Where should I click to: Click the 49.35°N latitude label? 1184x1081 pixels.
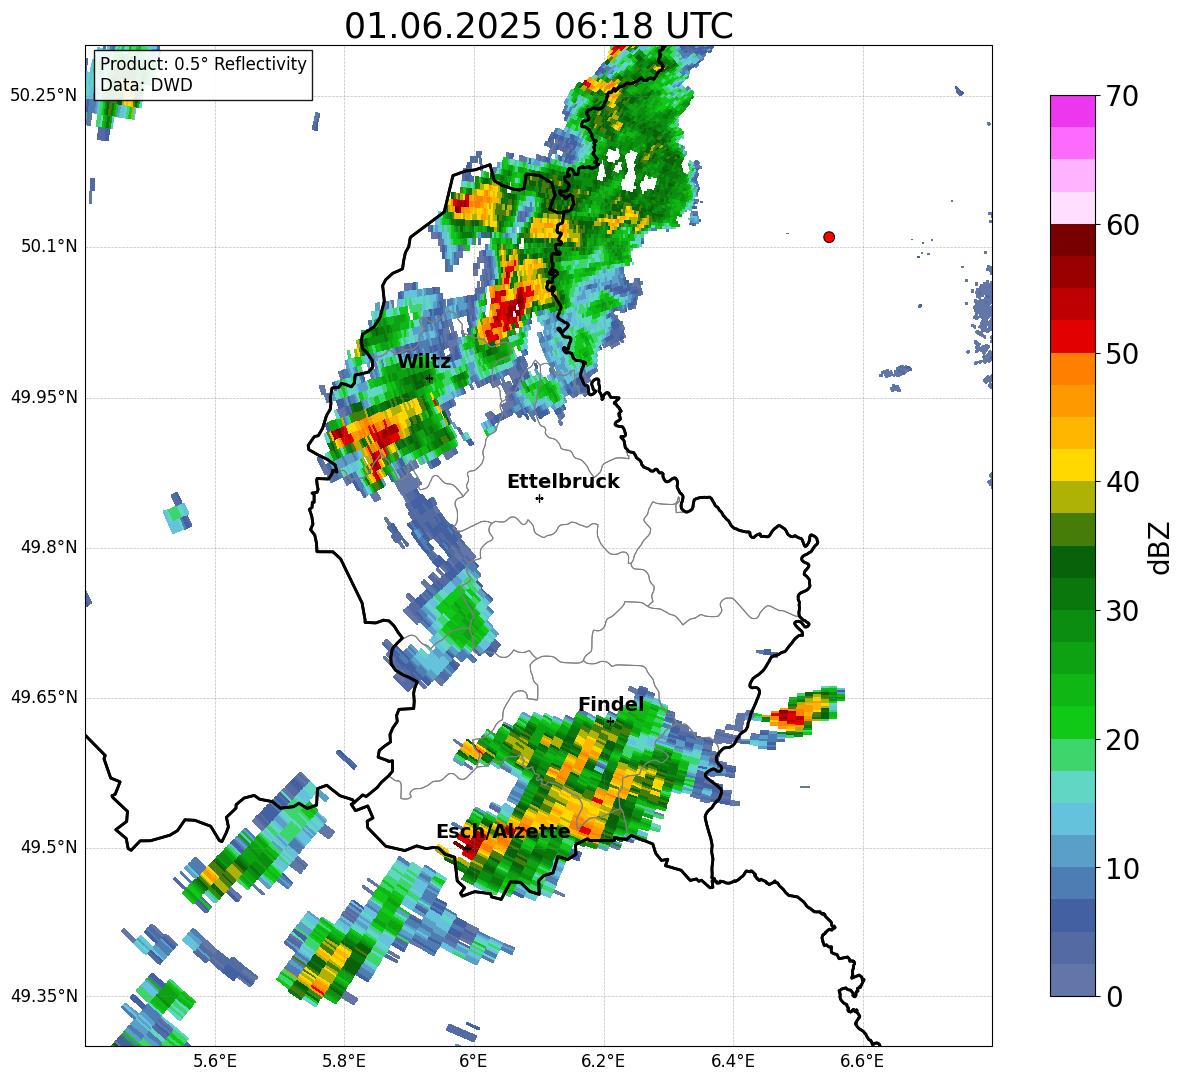(x=44, y=996)
